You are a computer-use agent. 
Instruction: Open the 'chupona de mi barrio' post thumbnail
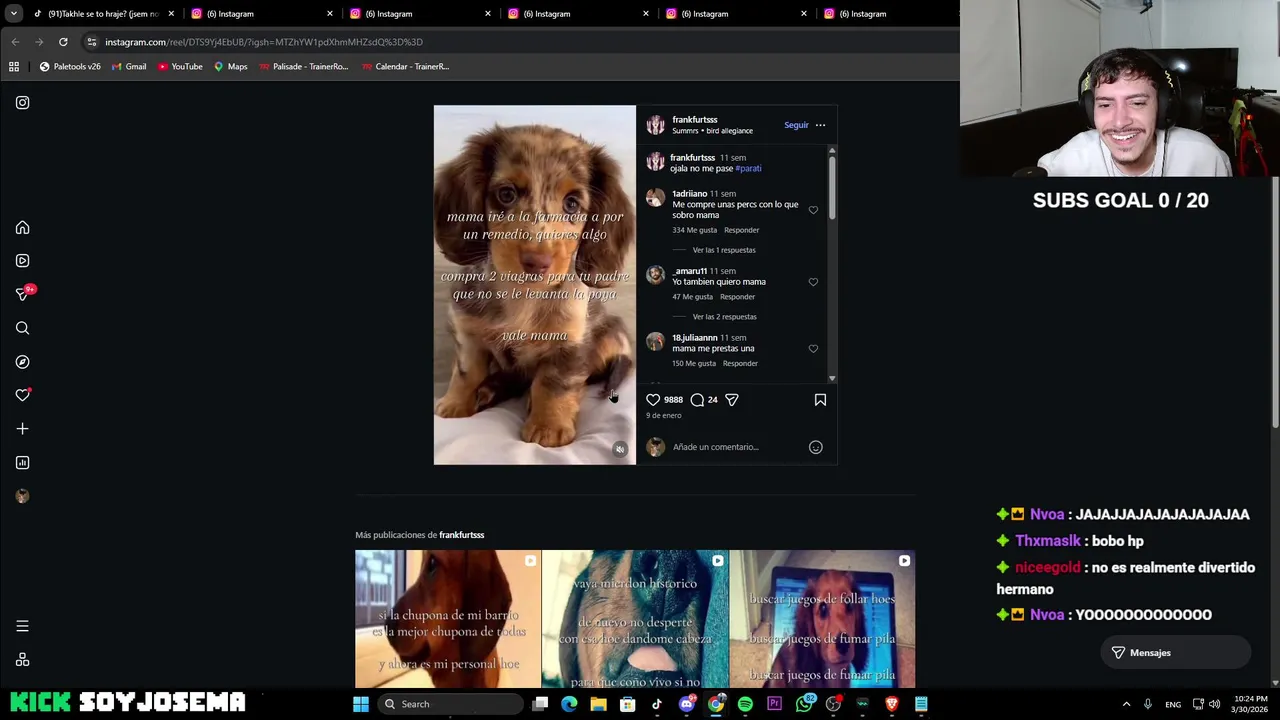tap(448, 619)
